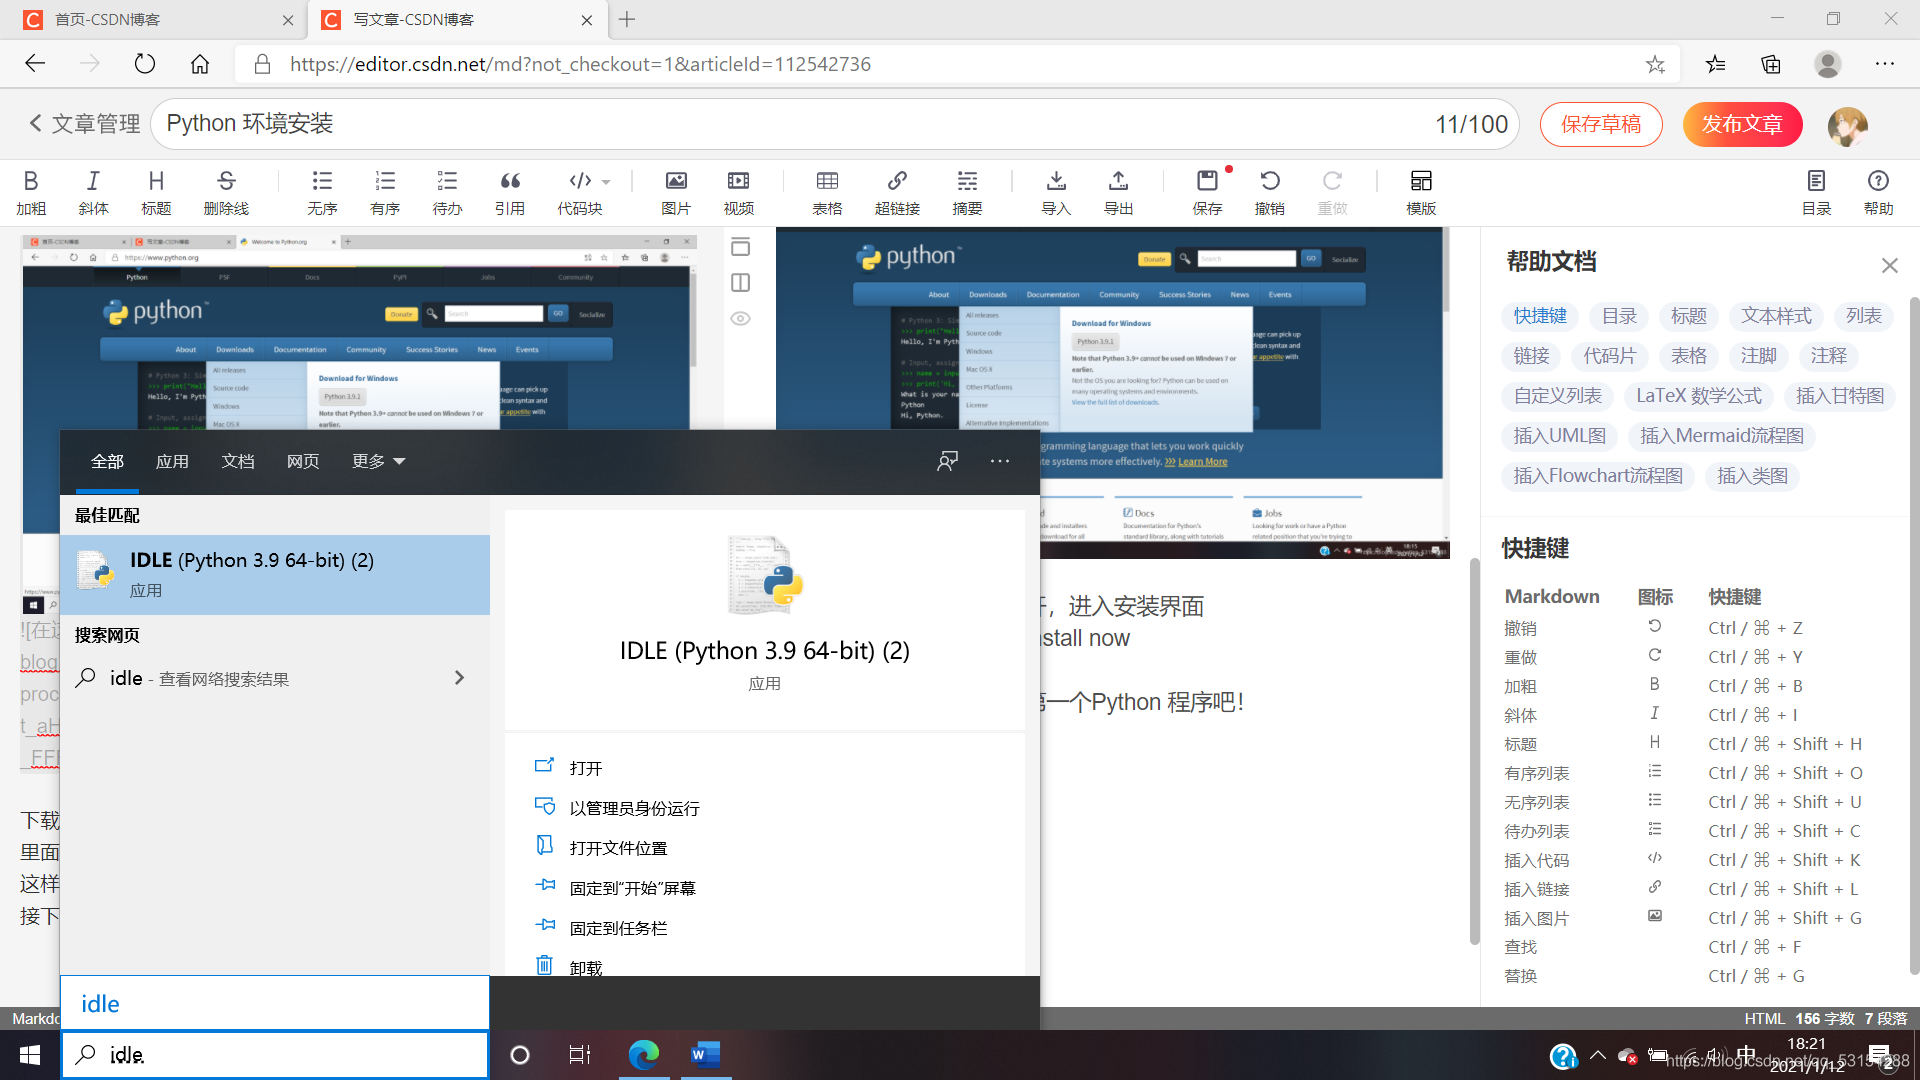Show table of contents via 目录 toolbar icon

click(x=1816, y=192)
